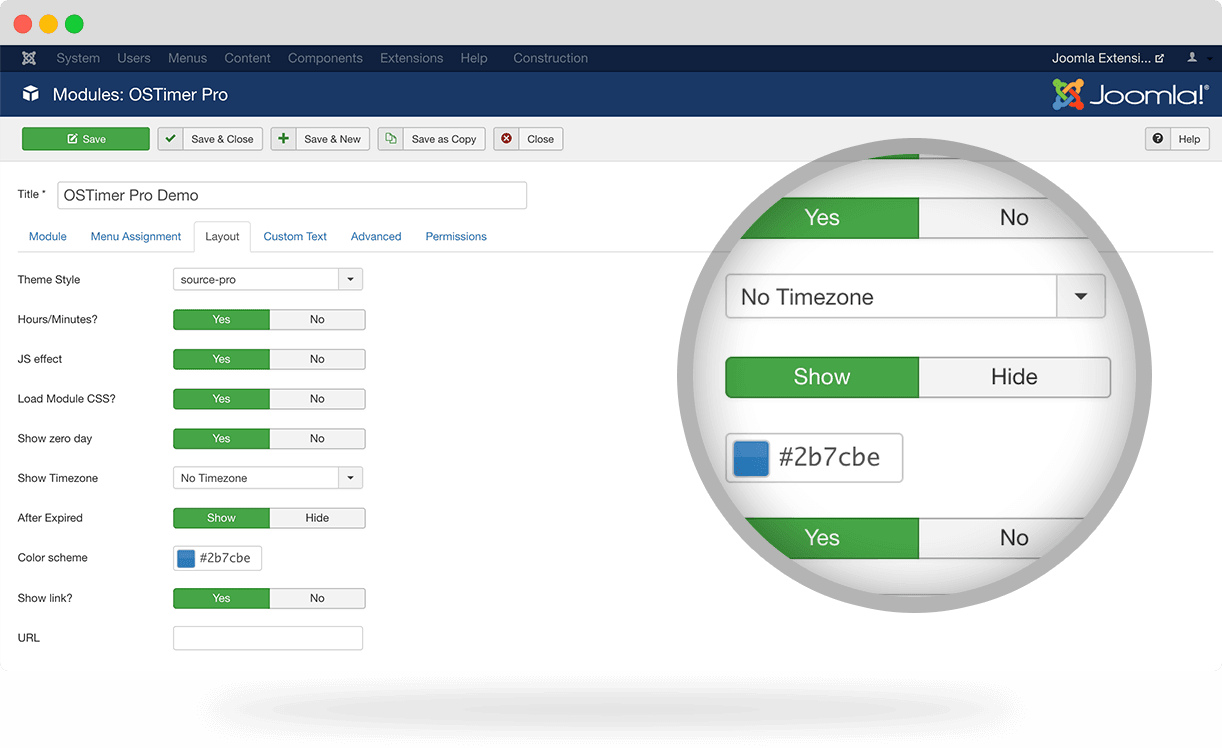Switch to the Module tab
The height and width of the screenshot is (748, 1222).
tap(48, 236)
